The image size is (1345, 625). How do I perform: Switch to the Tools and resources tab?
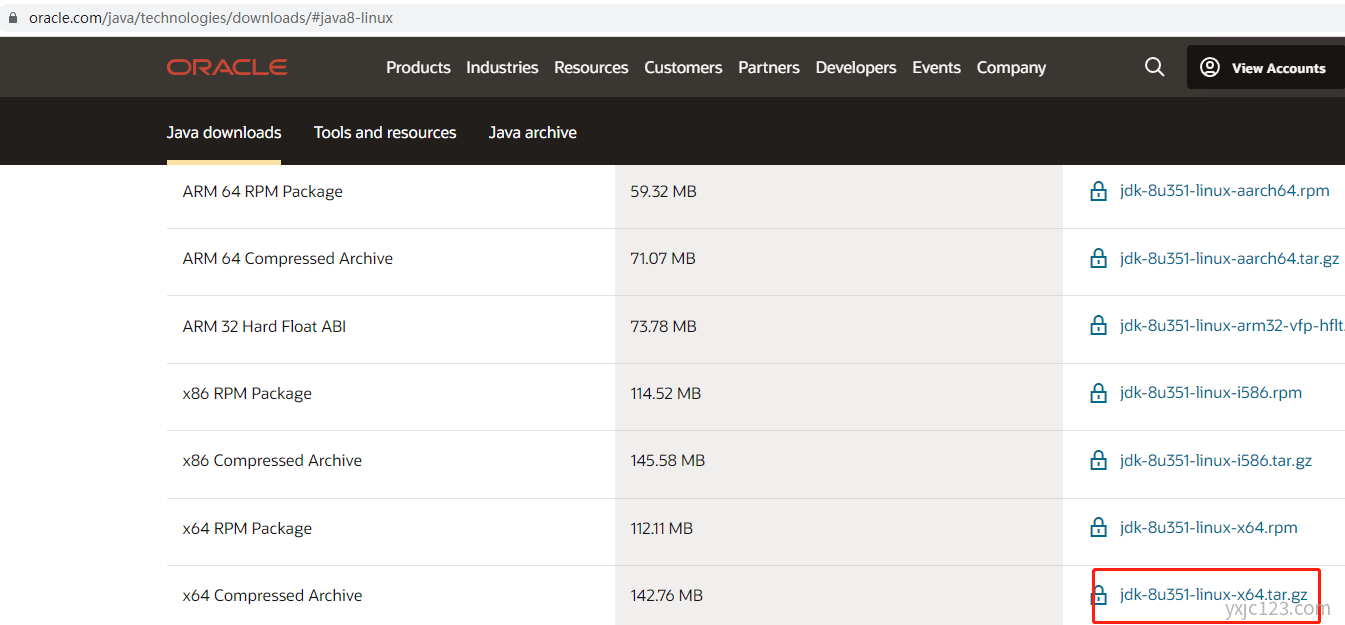pos(385,132)
